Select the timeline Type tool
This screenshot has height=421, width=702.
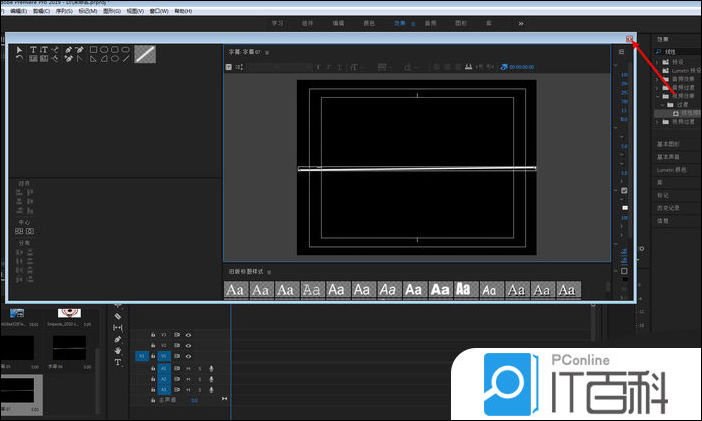tap(117, 363)
